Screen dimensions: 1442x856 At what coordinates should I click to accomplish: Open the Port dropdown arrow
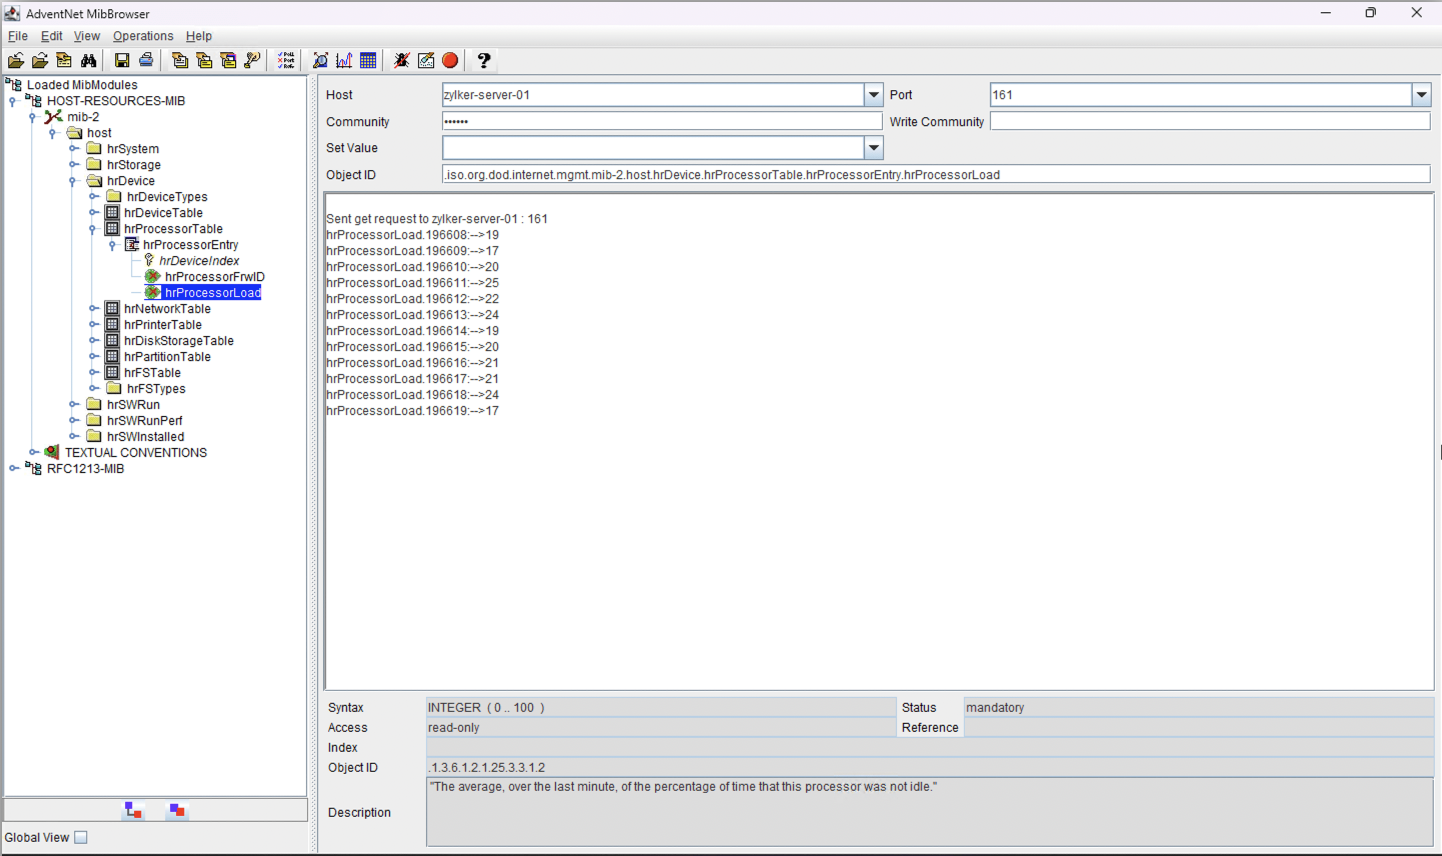pos(1421,95)
